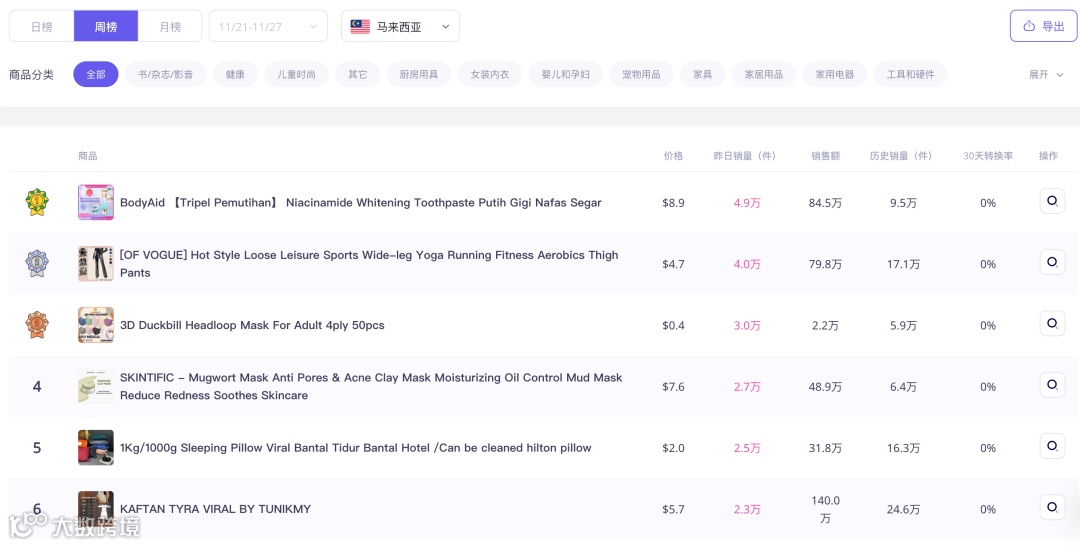The image size is (1080, 546).
Task: Filter by 其它 category
Action: [357, 74]
